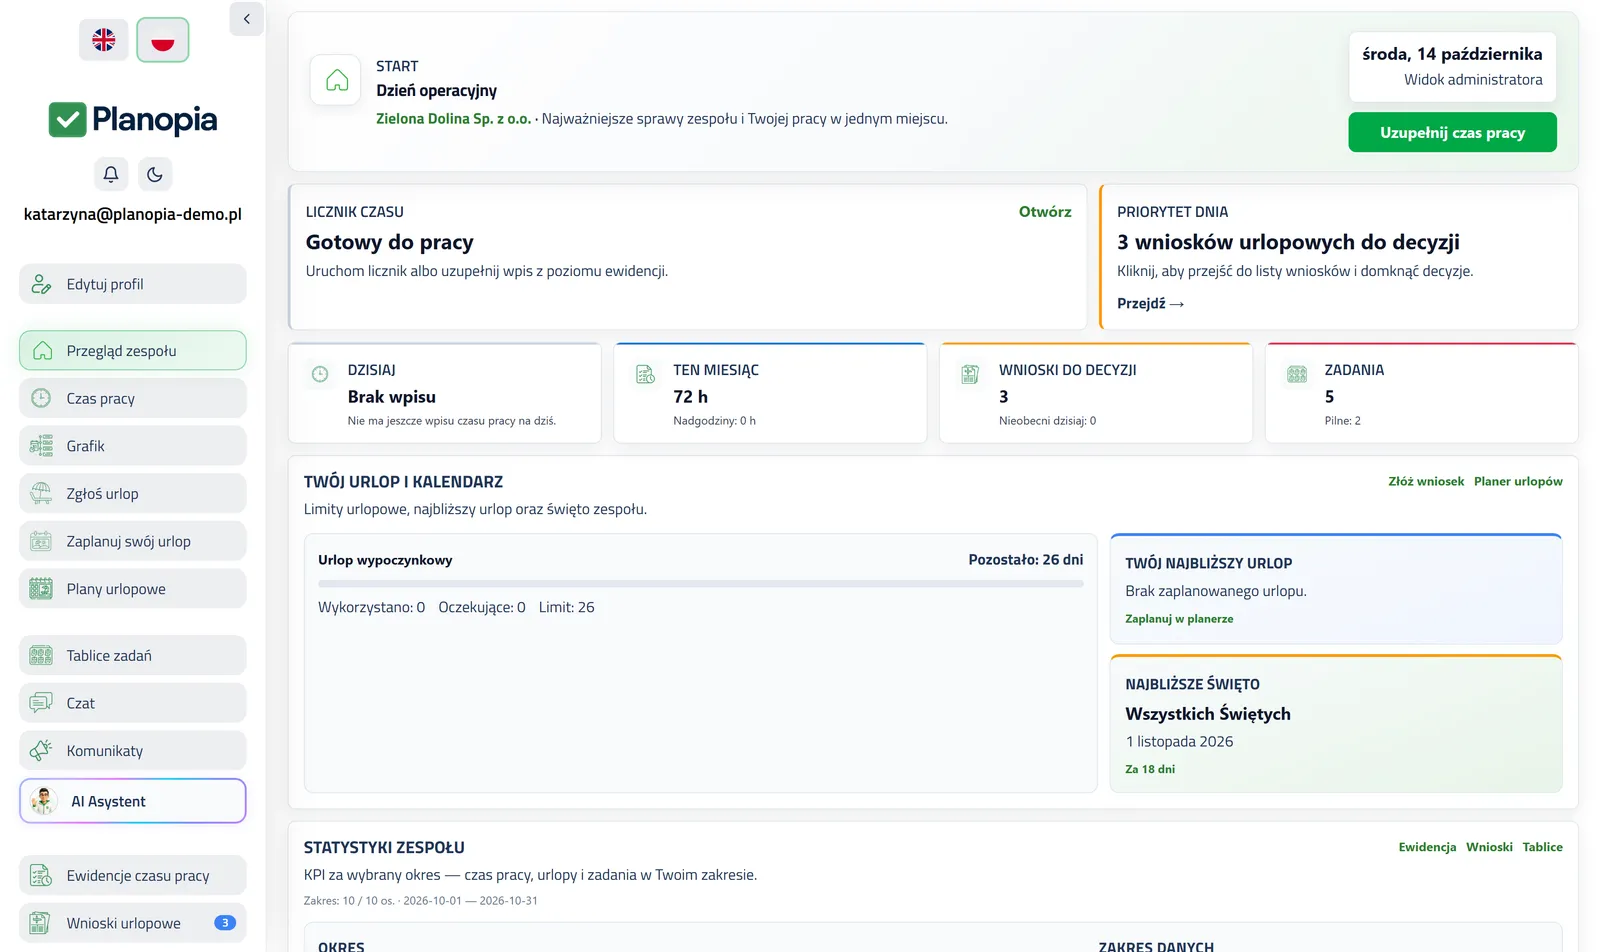
Task: Click the Wnioski urlopowe sidebar icon
Action: (x=41, y=923)
